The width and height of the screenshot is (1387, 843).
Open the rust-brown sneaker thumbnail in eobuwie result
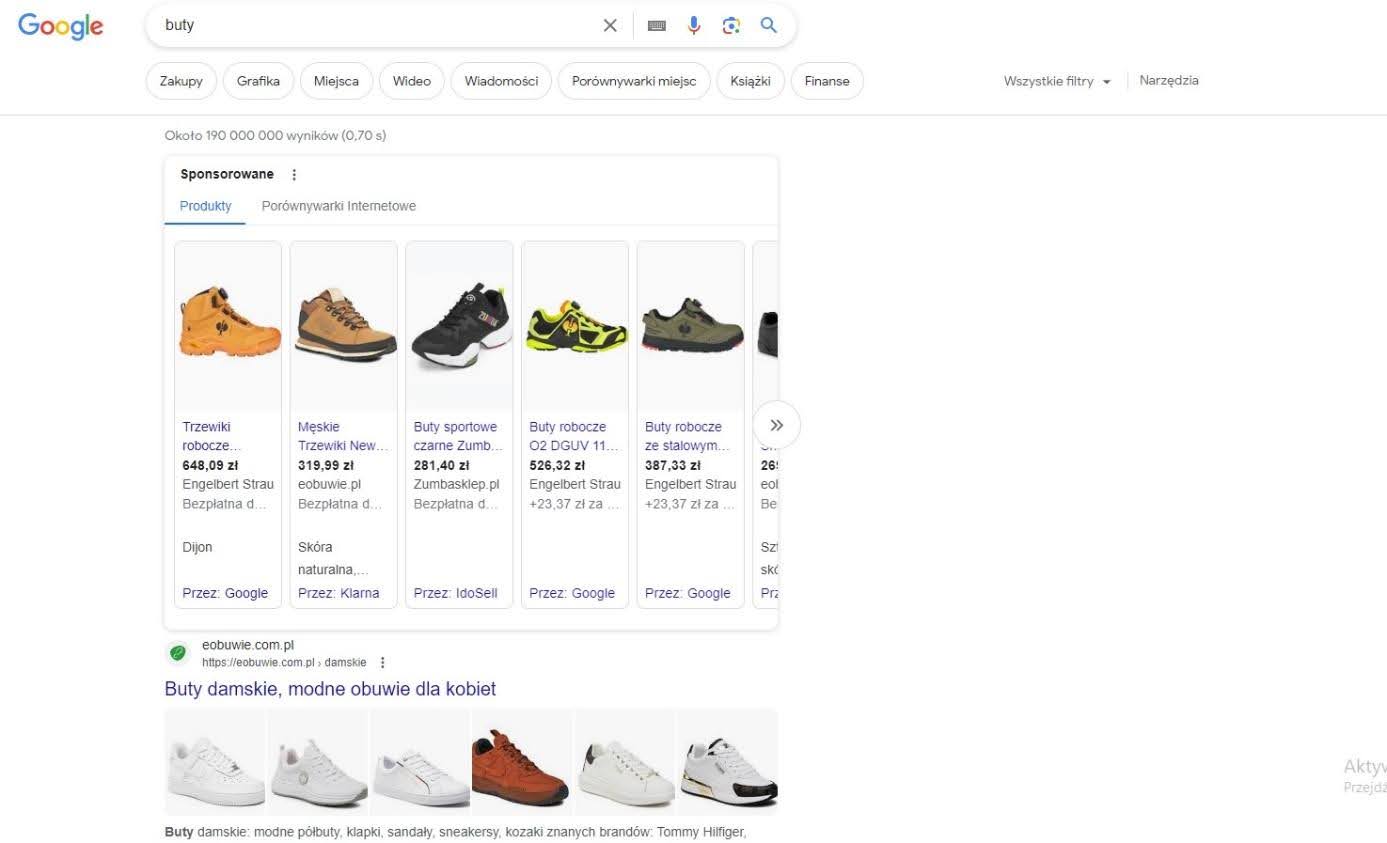click(522, 761)
